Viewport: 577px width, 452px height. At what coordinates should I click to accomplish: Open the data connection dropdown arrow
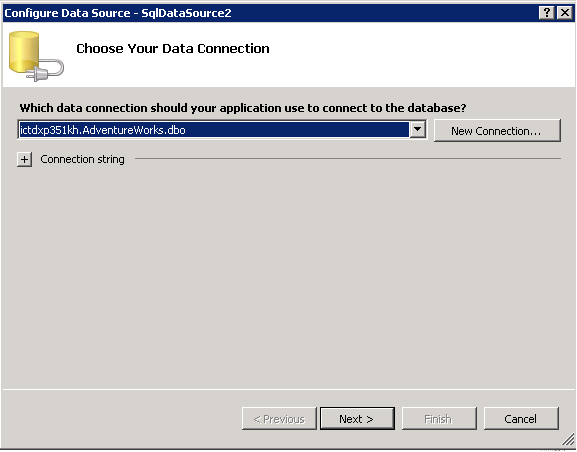tap(418, 129)
